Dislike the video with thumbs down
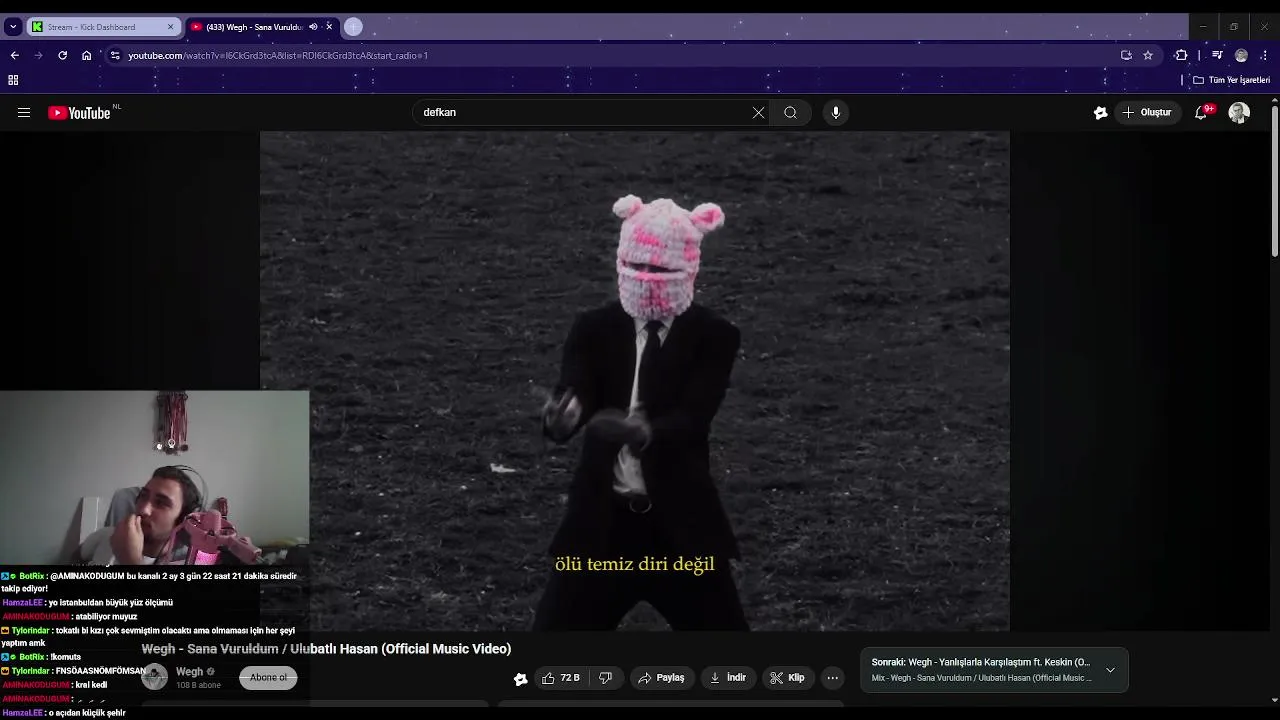Screen dimensions: 1280x720 pyautogui.click(x=605, y=678)
